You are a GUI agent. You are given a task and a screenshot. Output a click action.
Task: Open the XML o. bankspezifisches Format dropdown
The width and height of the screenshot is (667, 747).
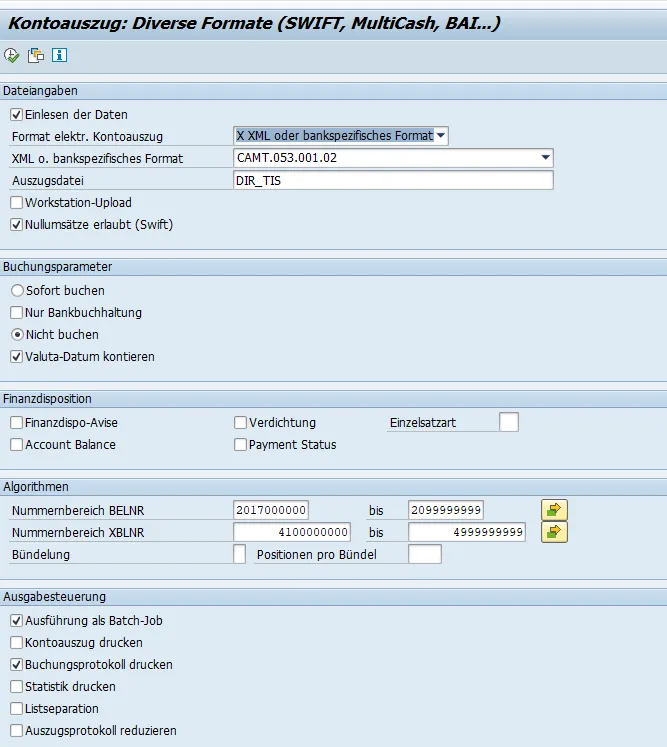[545, 158]
